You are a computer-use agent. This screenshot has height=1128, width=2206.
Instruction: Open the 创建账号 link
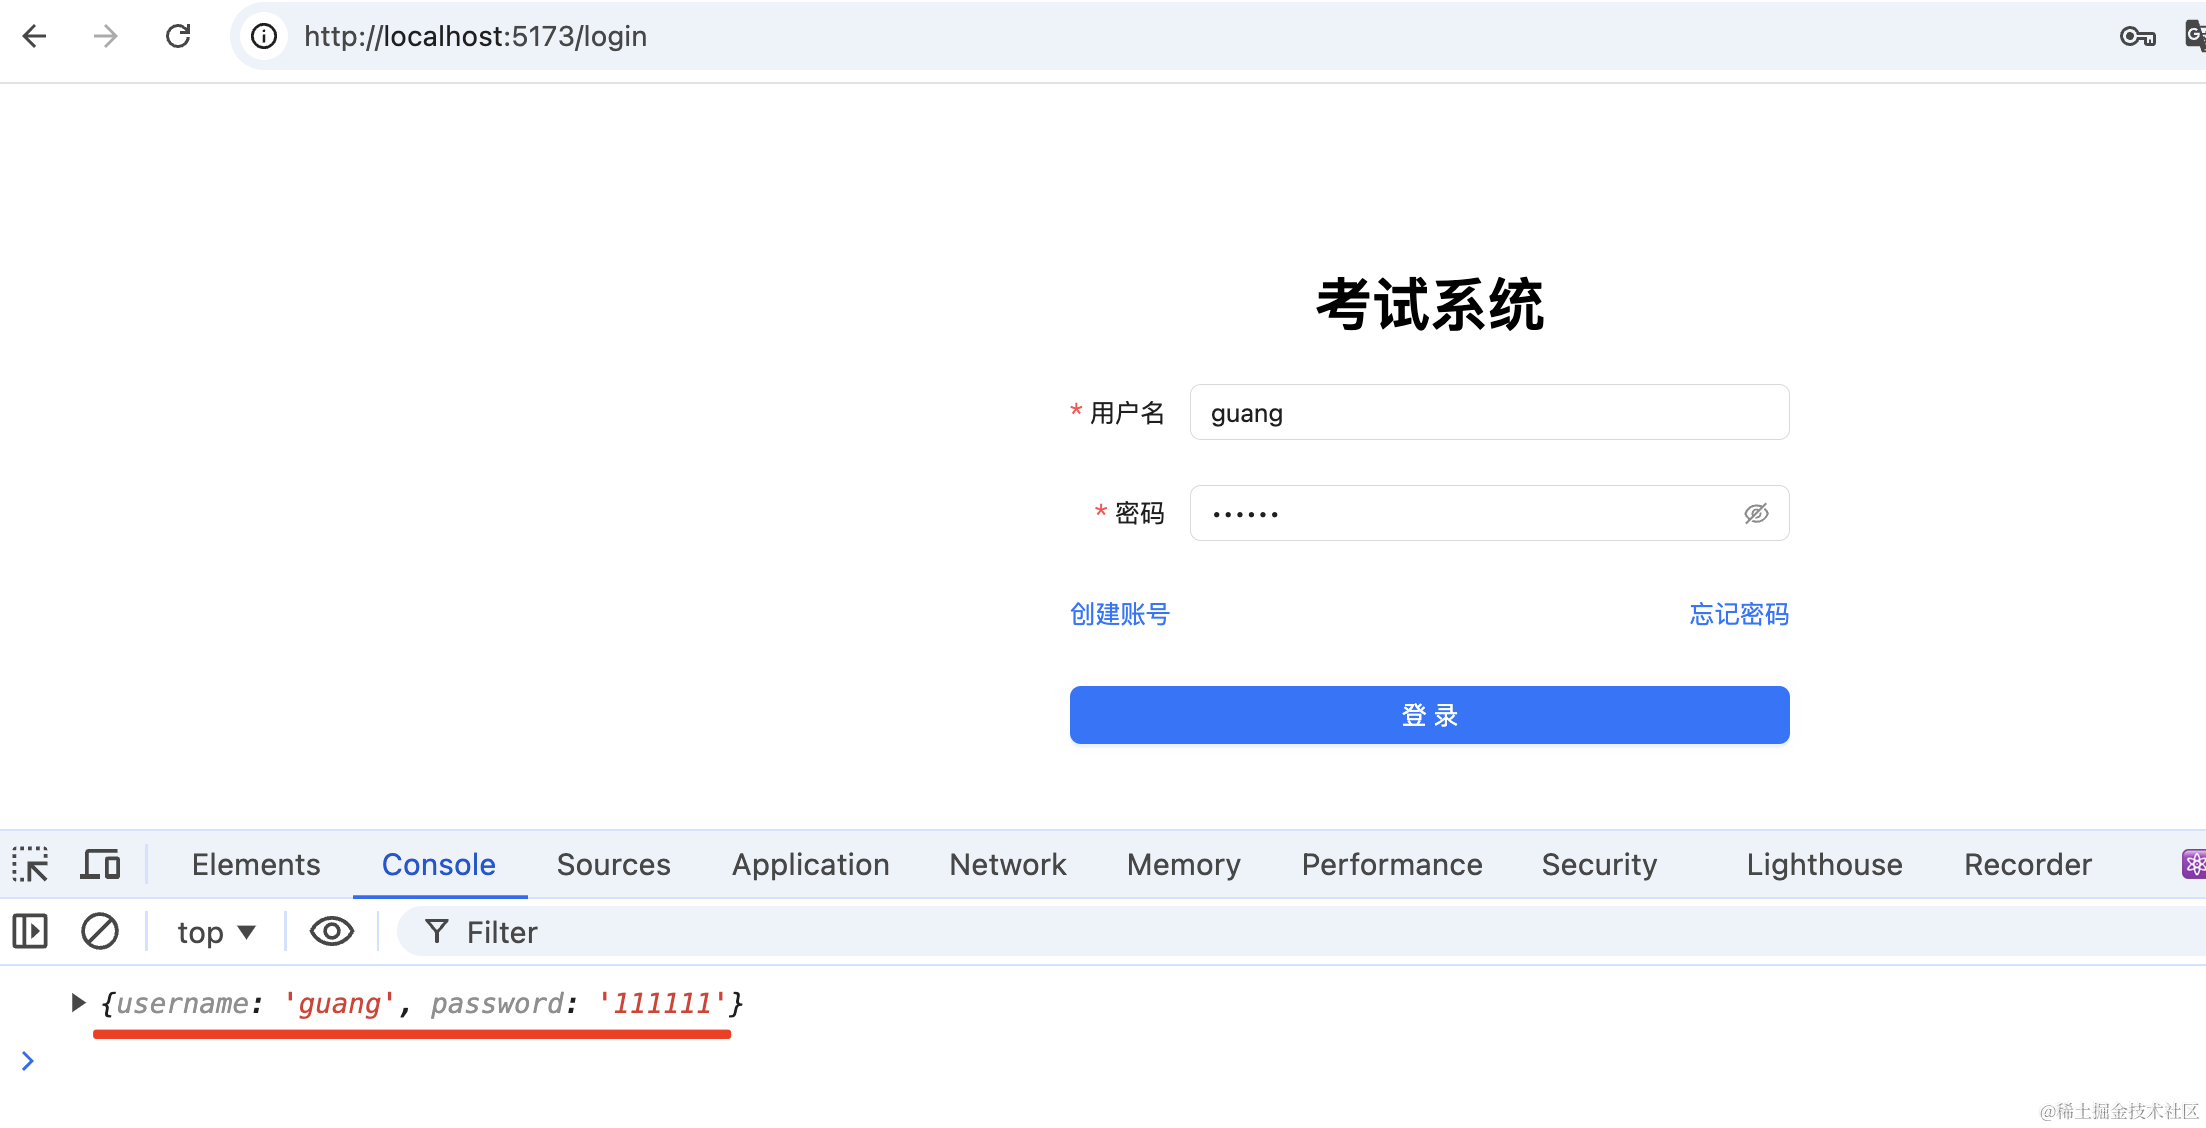tap(1119, 614)
